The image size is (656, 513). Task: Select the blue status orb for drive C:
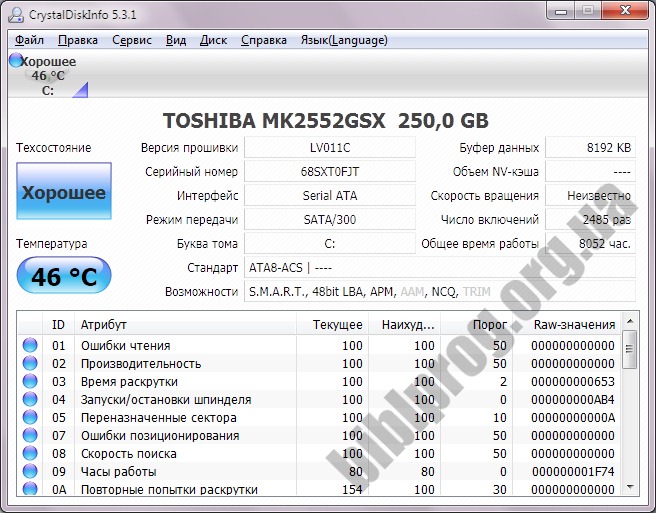pos(15,60)
